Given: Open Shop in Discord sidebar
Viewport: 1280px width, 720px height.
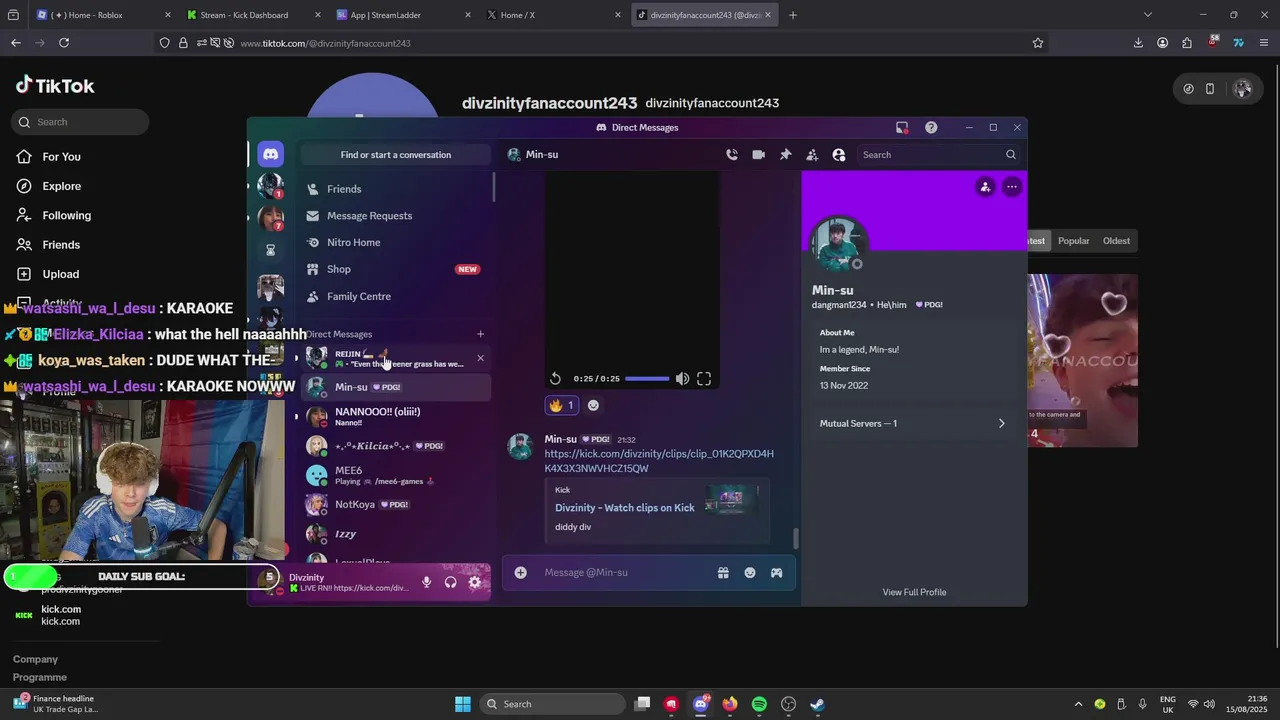Looking at the screenshot, I should [x=397, y=269].
